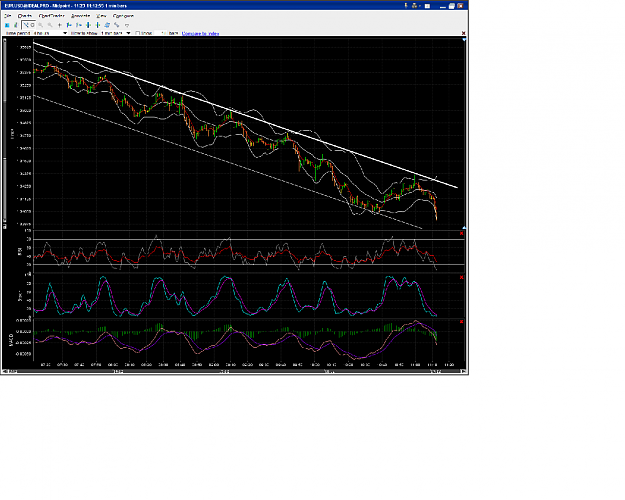Open the Charts menu
This screenshot has height=500, width=625.
pos(25,16)
